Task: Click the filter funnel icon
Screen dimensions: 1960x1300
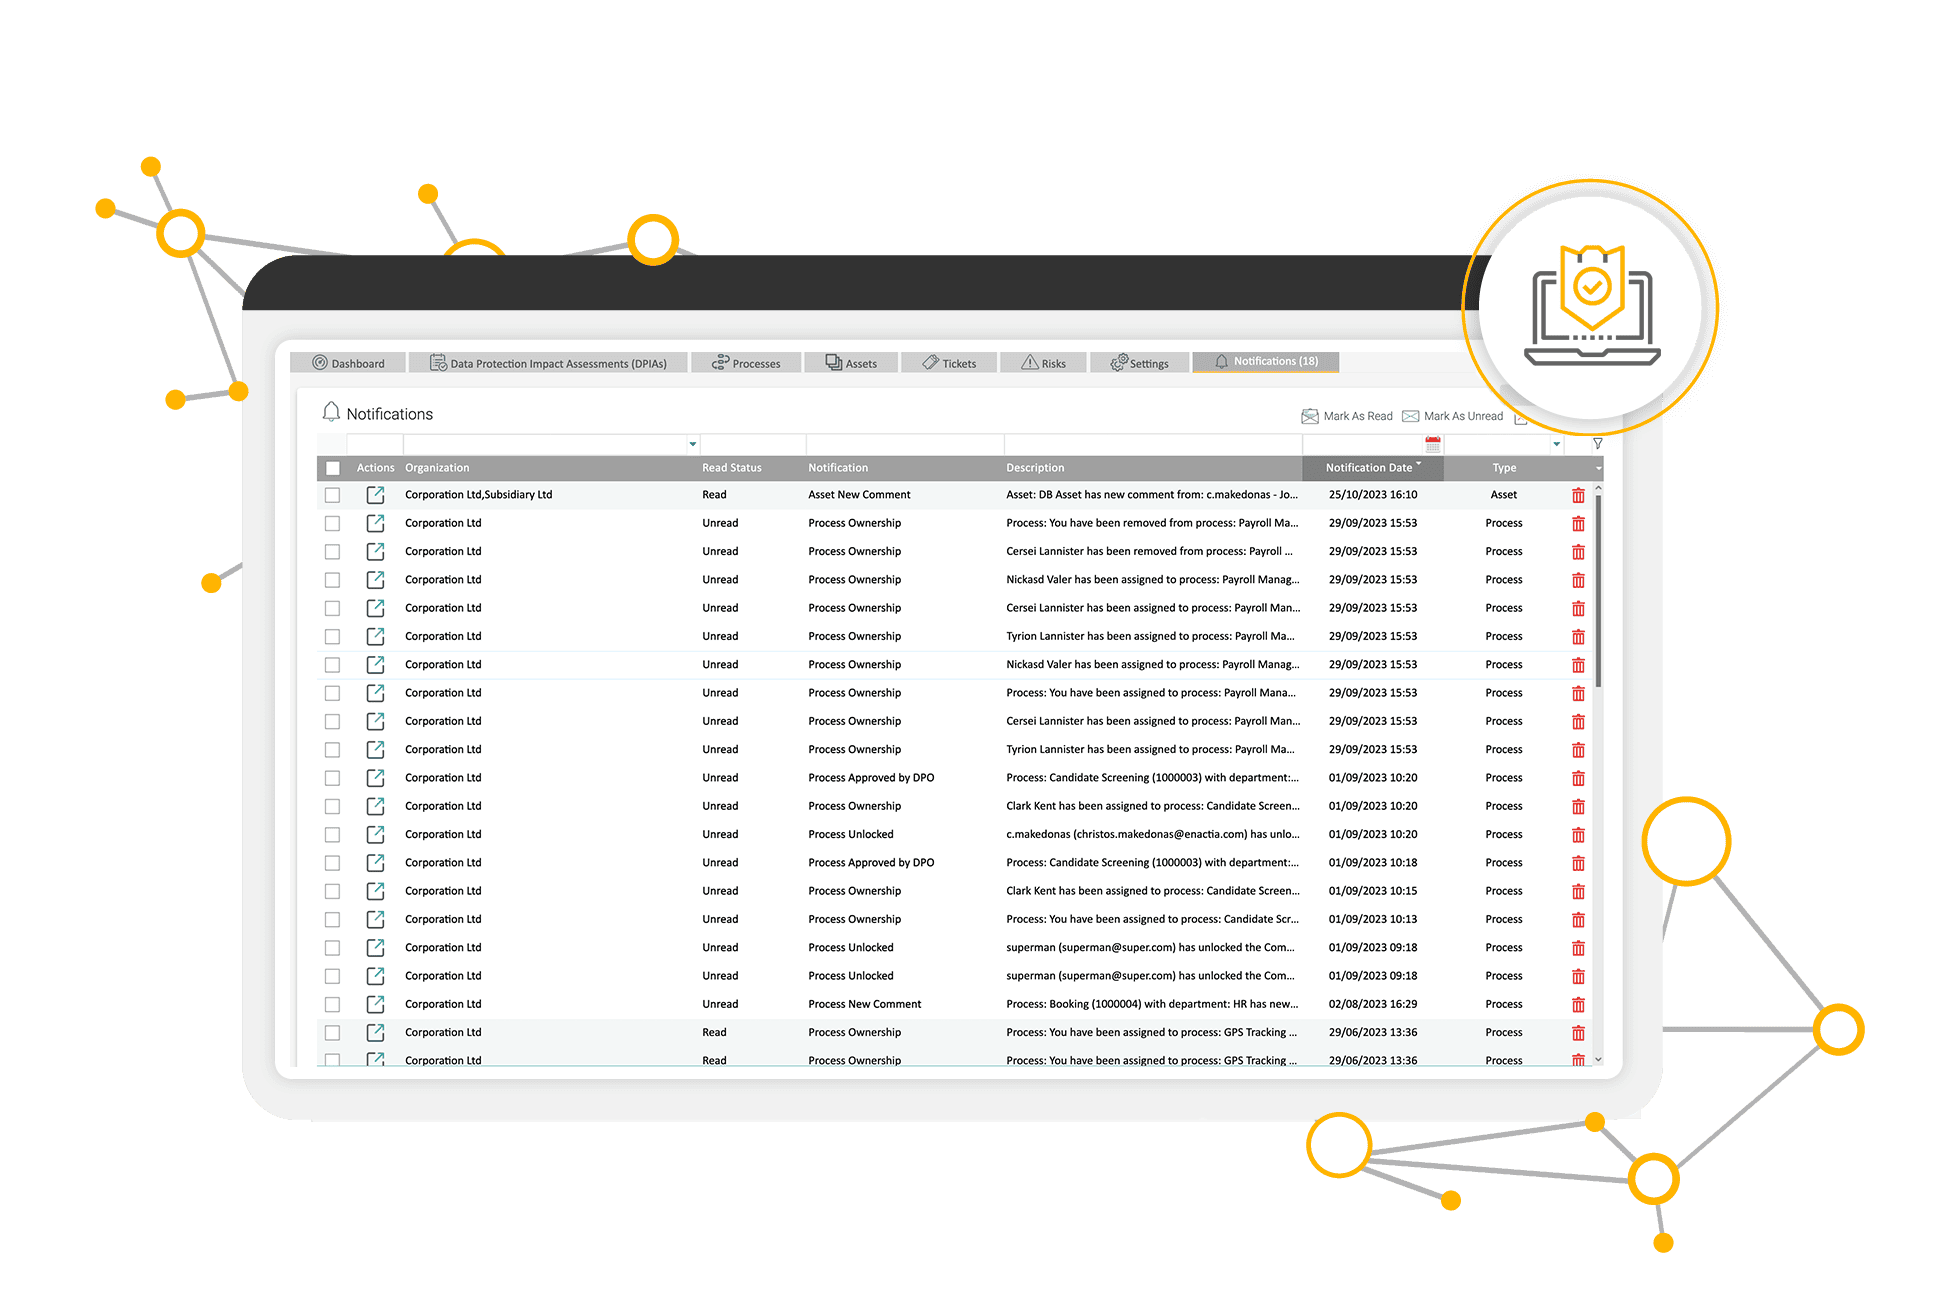Action: pyautogui.click(x=1597, y=444)
